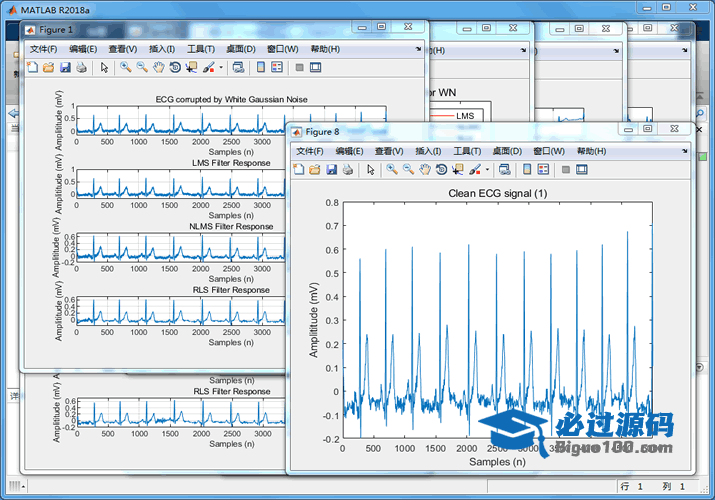The width and height of the screenshot is (715, 500).
Task: Save figure icon in Figure 1 toolbar
Action: click(x=65, y=67)
